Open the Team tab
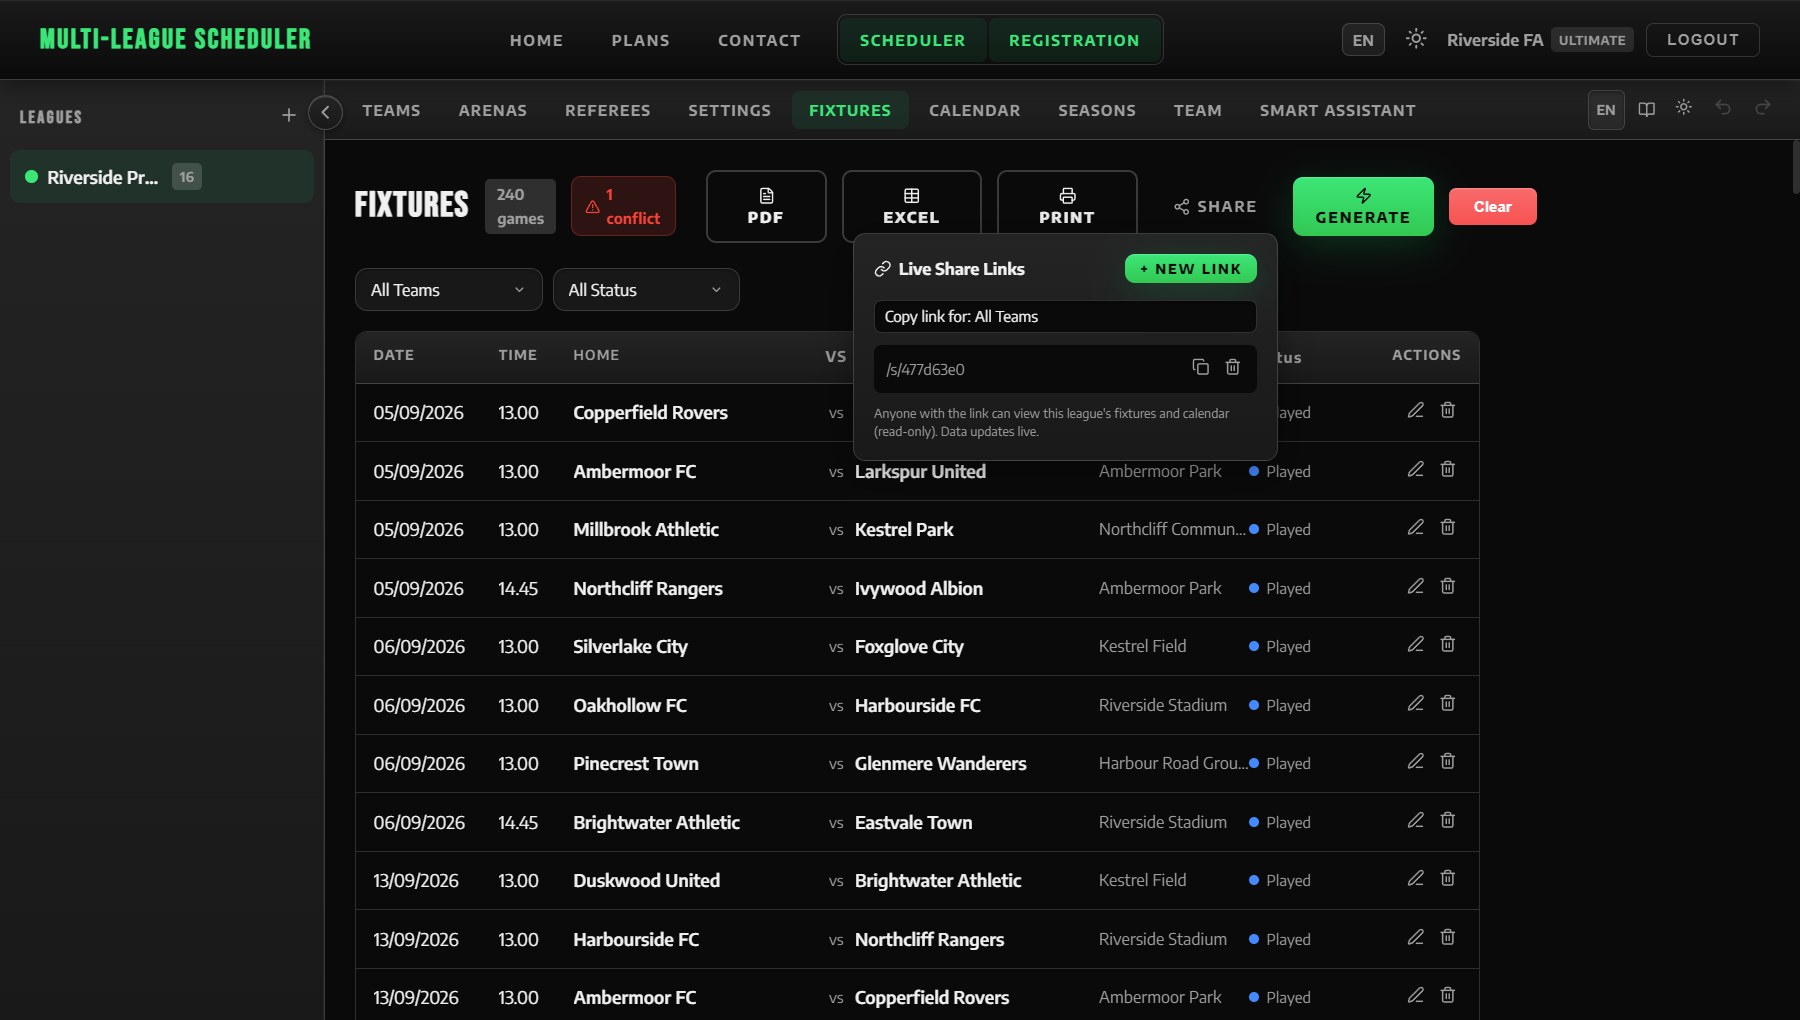The width and height of the screenshot is (1800, 1020). [x=1197, y=110]
